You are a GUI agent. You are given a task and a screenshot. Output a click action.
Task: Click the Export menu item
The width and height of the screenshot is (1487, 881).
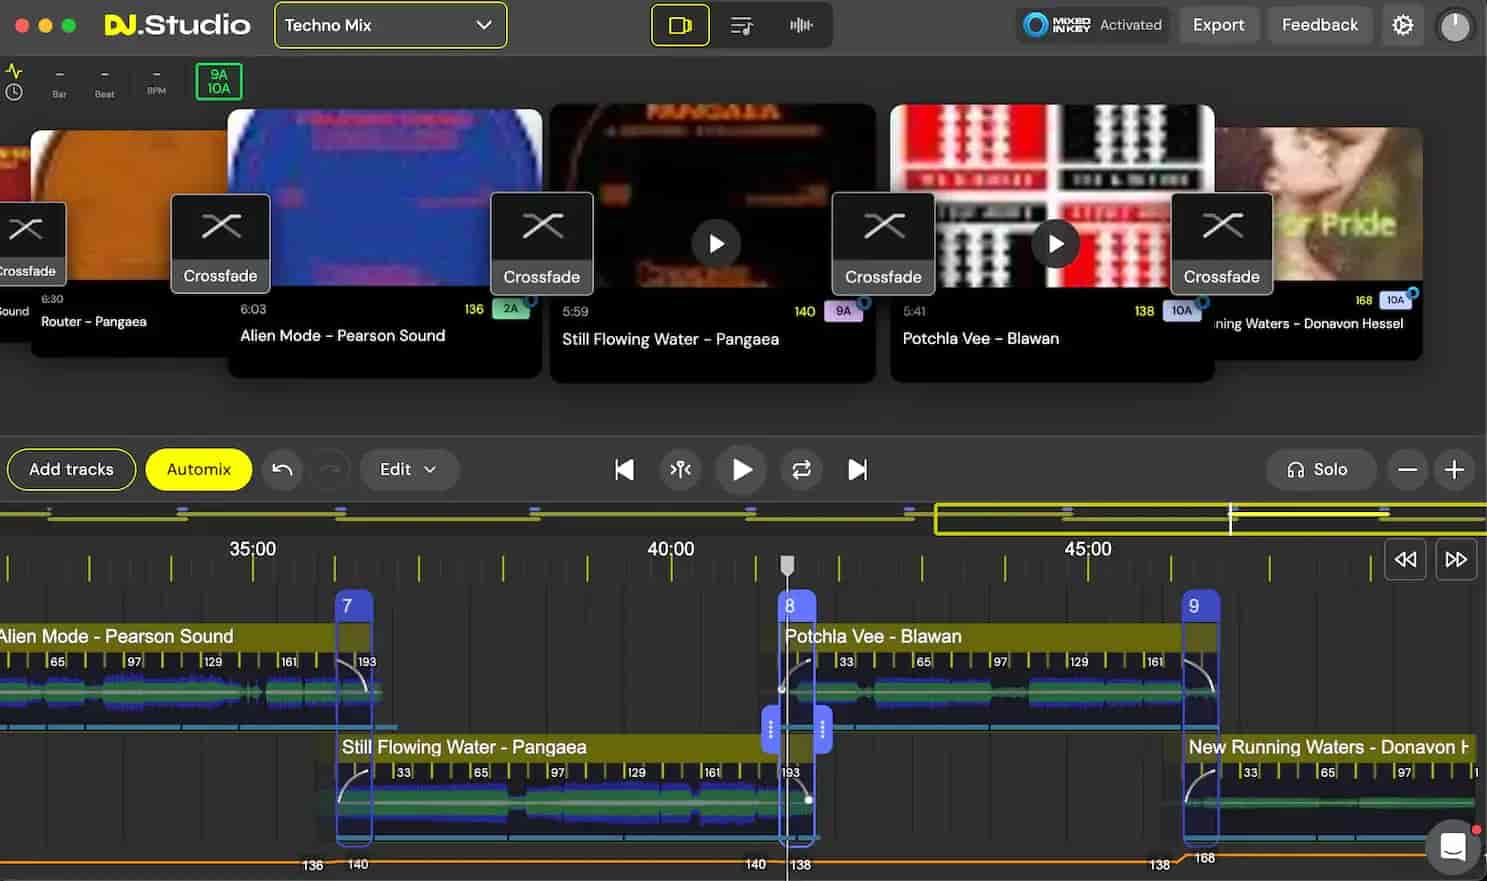(x=1219, y=25)
